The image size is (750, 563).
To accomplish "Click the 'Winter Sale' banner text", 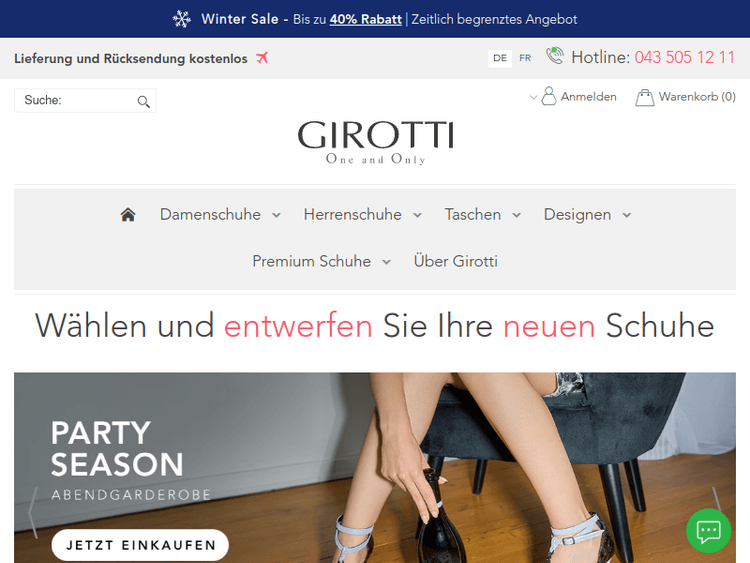I will point(240,19).
